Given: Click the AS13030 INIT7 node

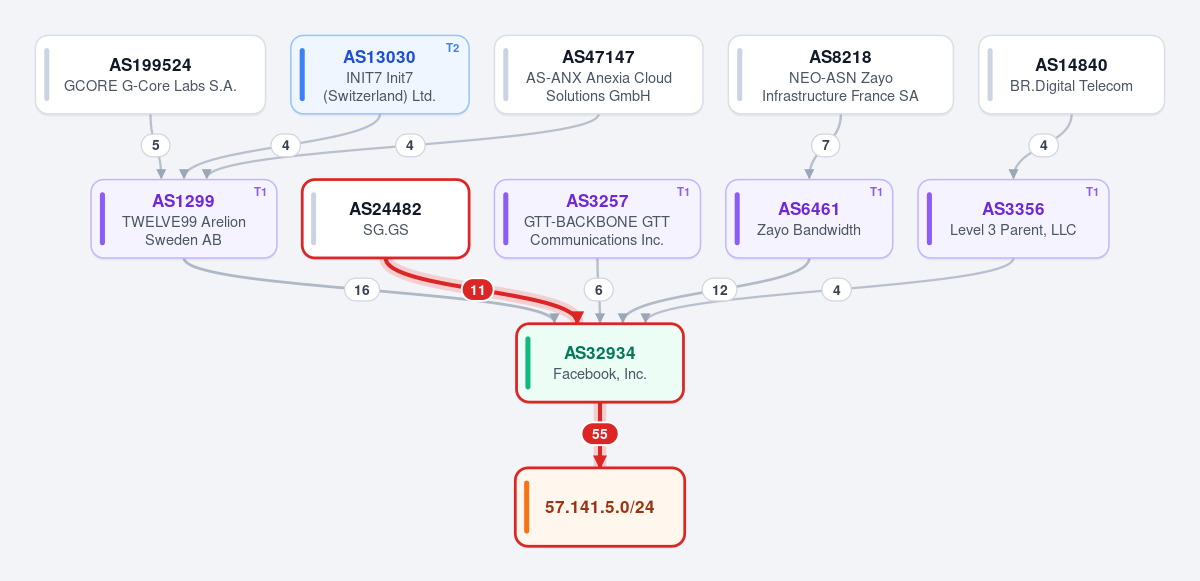Looking at the screenshot, I should (x=379, y=75).
